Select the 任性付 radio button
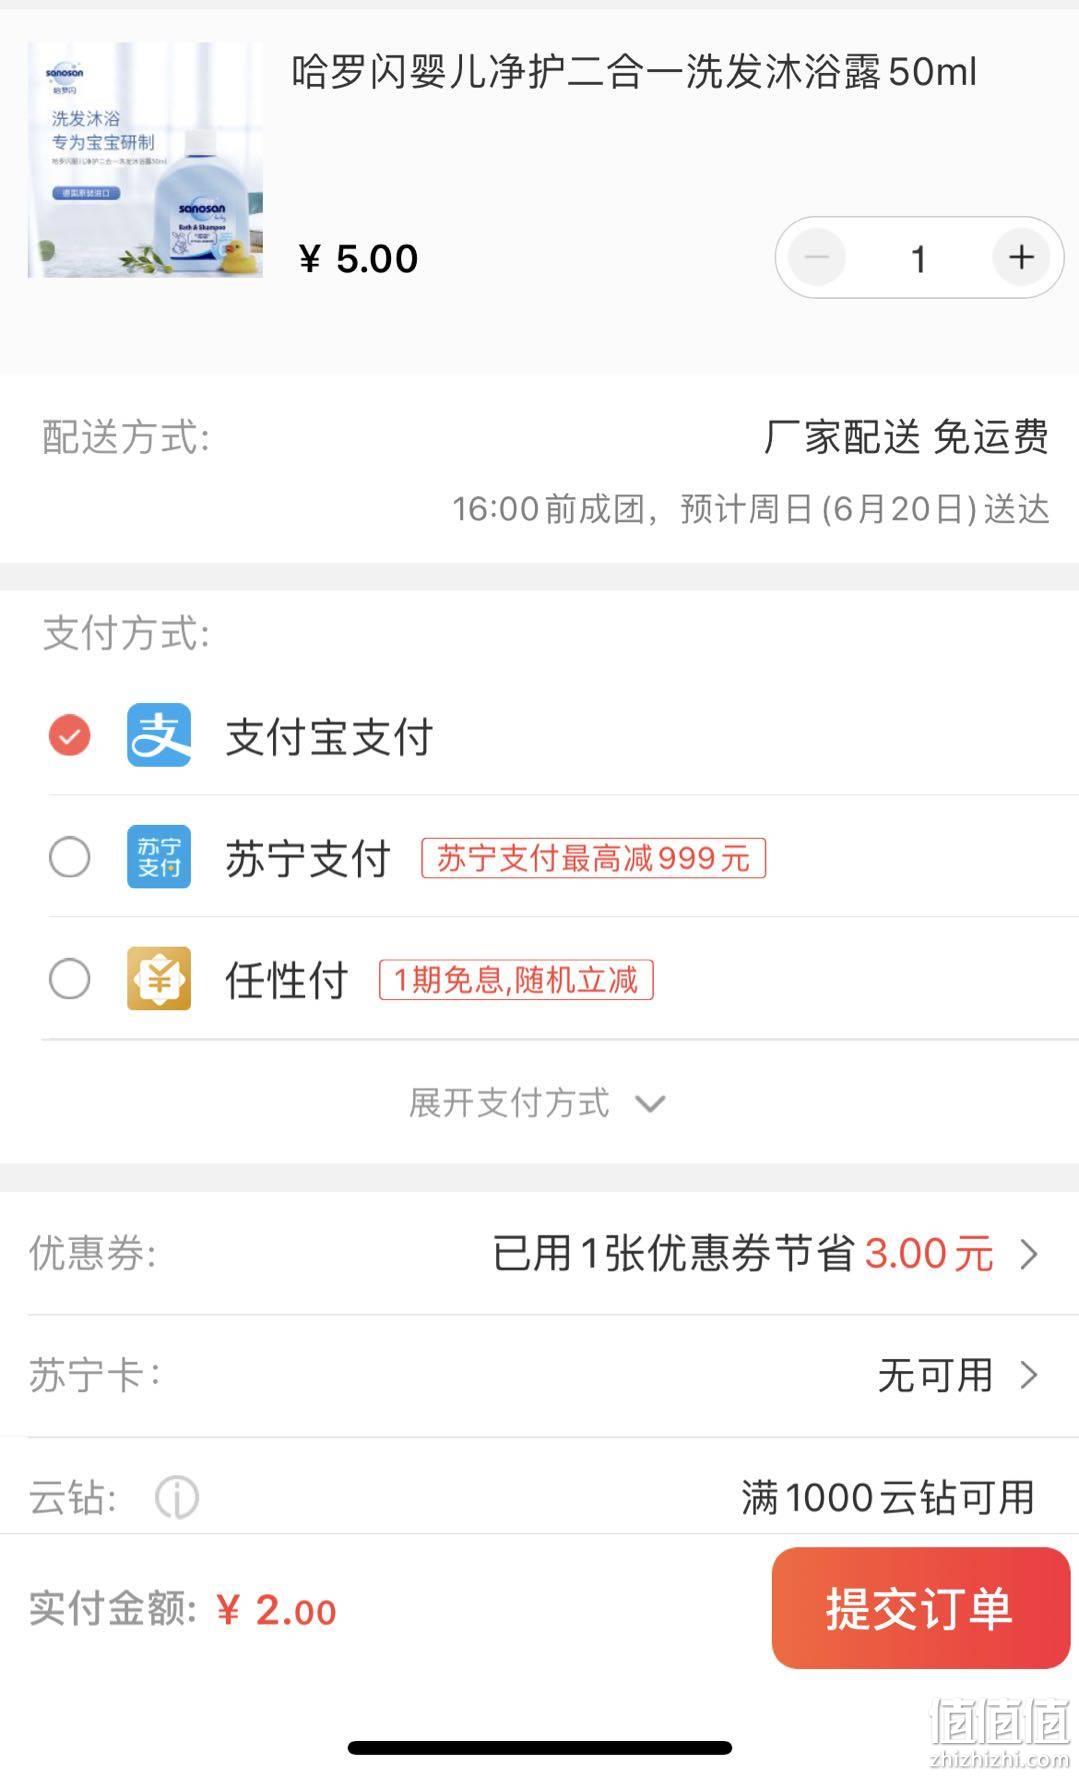The image size is (1079, 1777). click(x=70, y=979)
